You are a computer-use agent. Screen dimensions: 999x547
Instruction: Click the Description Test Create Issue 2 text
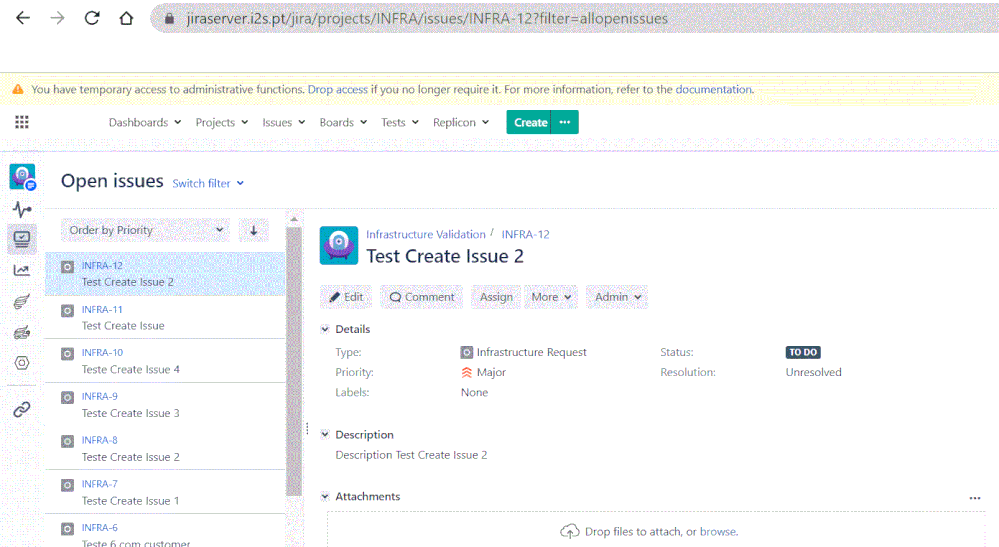pyautogui.click(x=412, y=455)
